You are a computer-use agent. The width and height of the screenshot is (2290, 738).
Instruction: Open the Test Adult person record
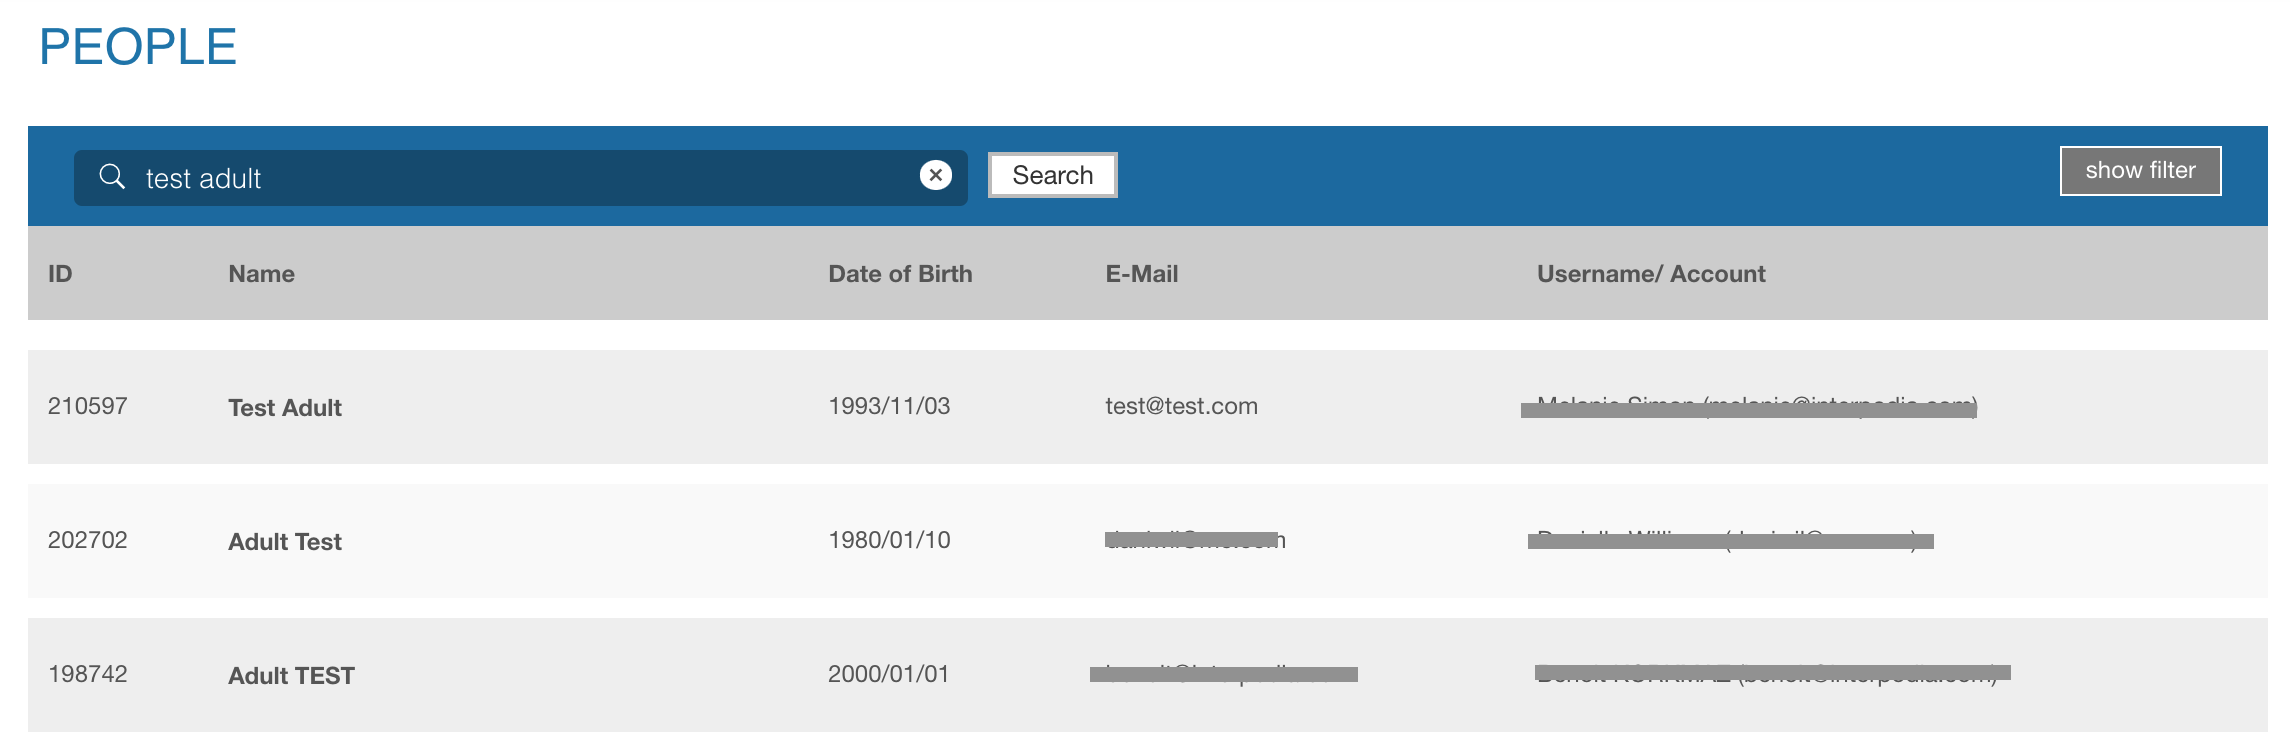(x=285, y=408)
